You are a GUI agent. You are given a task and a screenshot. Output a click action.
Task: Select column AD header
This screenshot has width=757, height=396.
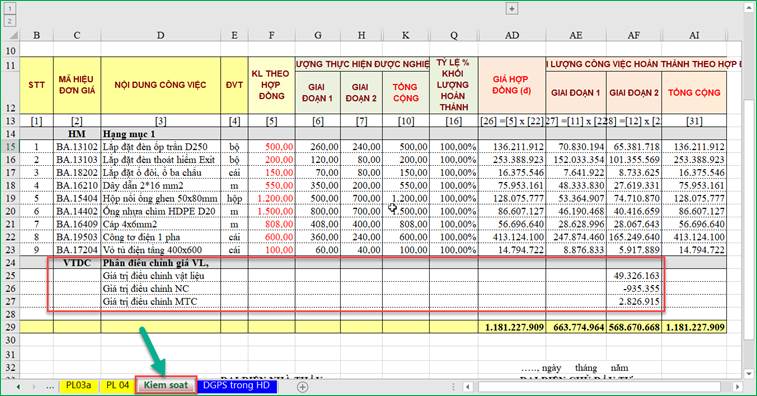click(x=512, y=35)
